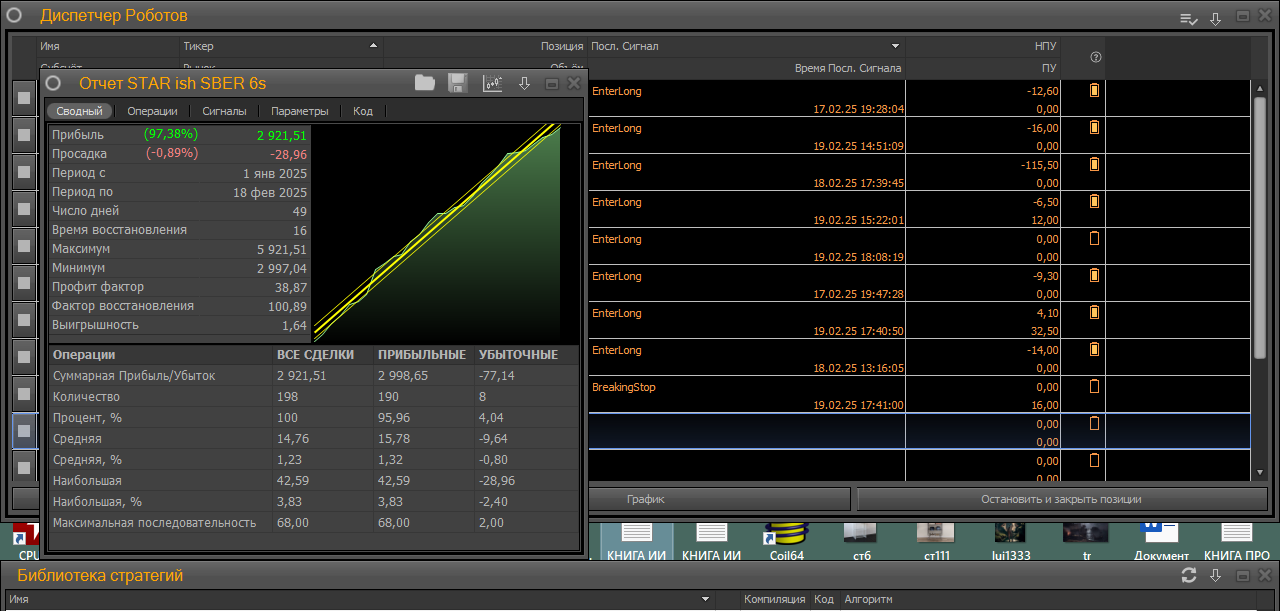Click the refresh icon in Библиотека стратегий

coord(1189,575)
